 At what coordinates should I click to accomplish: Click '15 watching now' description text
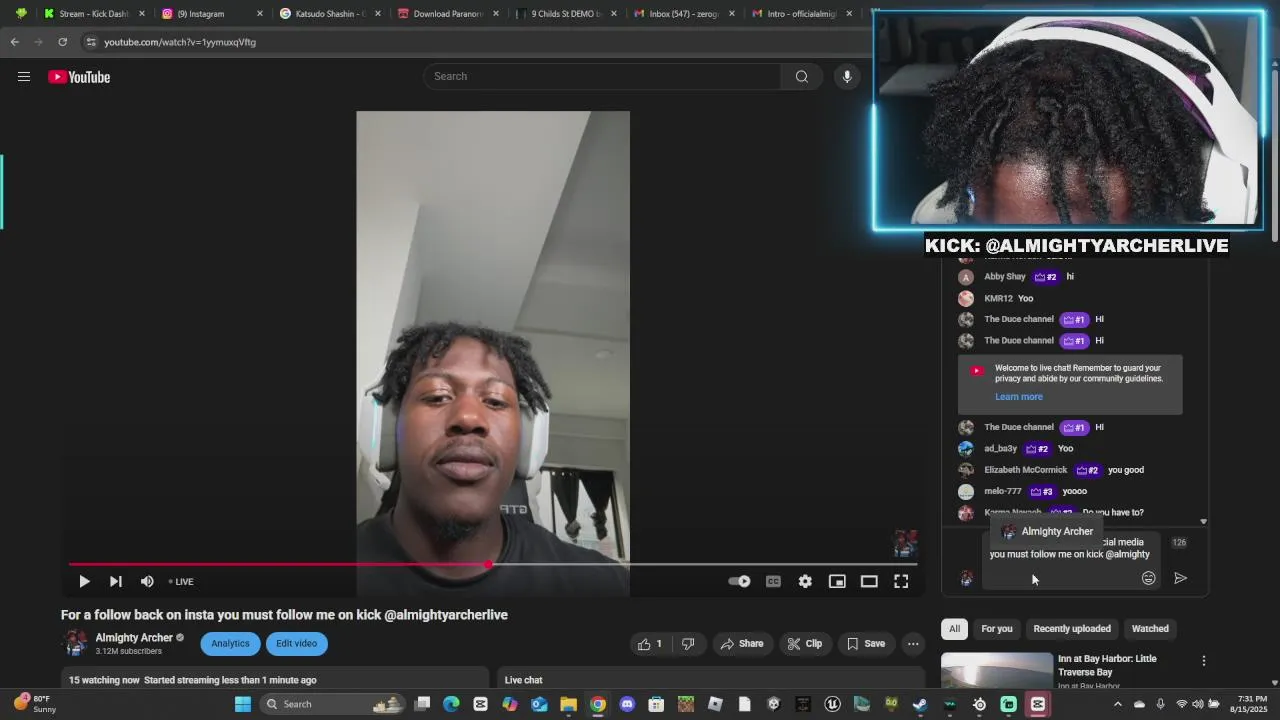click(x=104, y=680)
